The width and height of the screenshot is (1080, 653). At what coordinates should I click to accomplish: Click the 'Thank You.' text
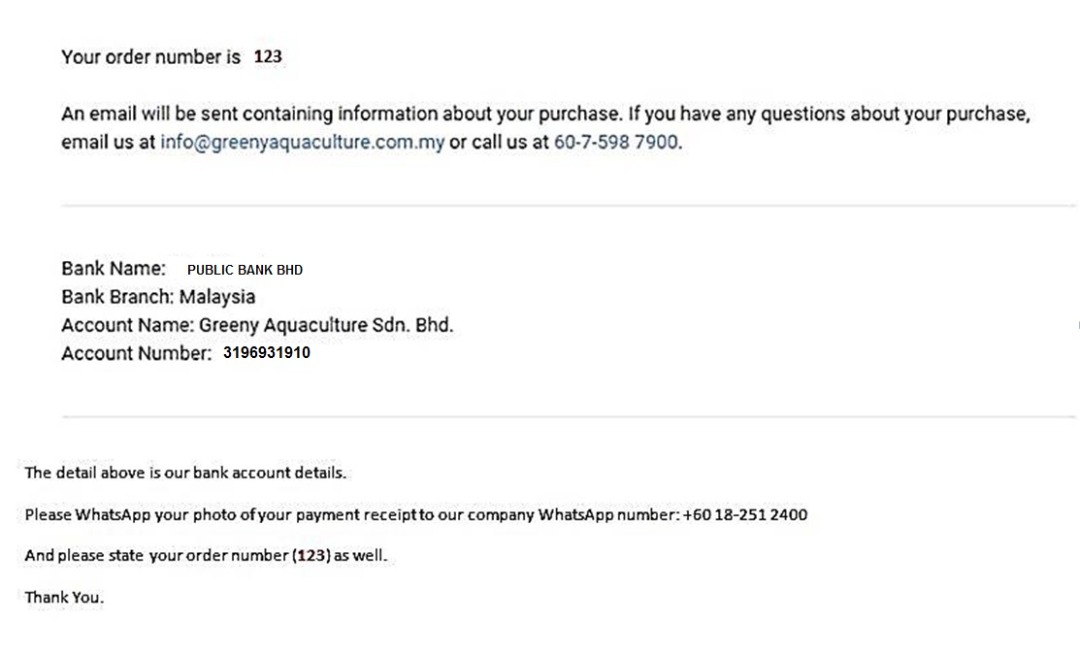pos(64,597)
